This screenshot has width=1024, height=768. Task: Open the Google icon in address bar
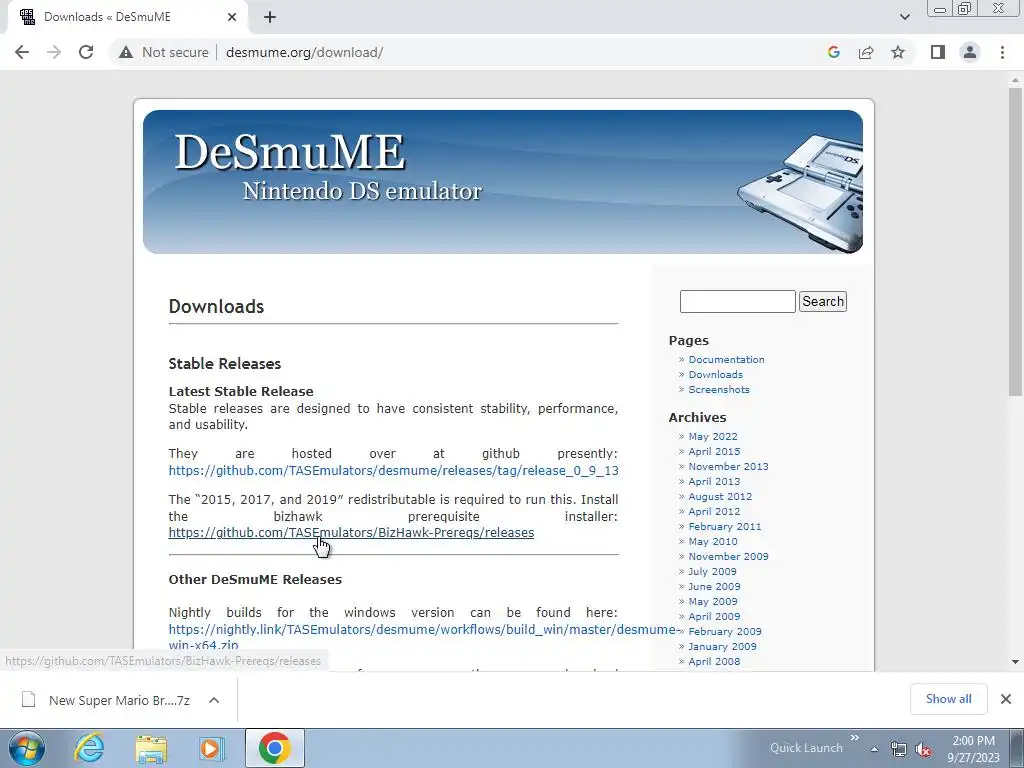point(833,52)
